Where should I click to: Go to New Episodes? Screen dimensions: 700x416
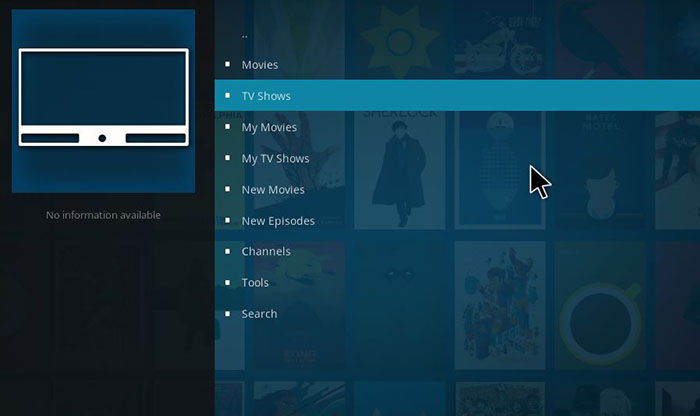(457, 220)
